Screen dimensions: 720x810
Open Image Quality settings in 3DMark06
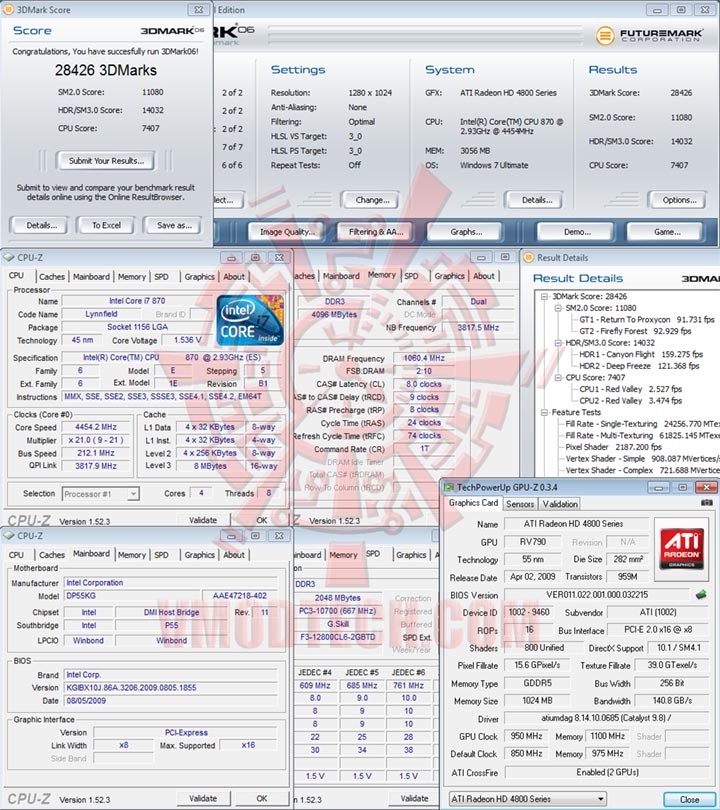coord(287,232)
